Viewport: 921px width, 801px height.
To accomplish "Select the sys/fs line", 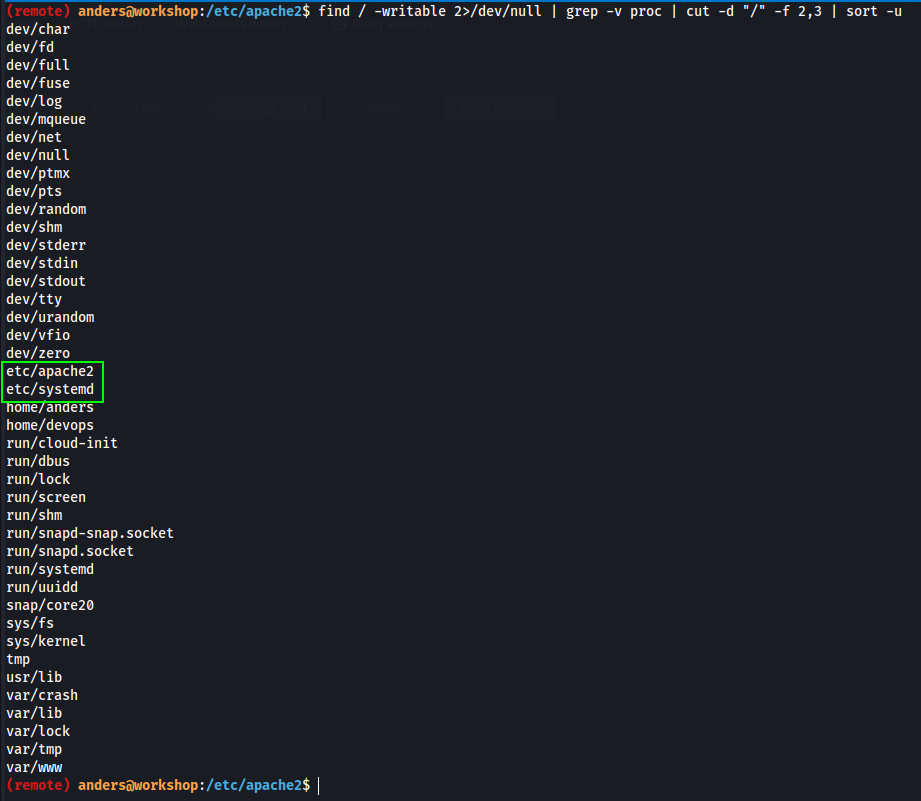I will [30, 623].
